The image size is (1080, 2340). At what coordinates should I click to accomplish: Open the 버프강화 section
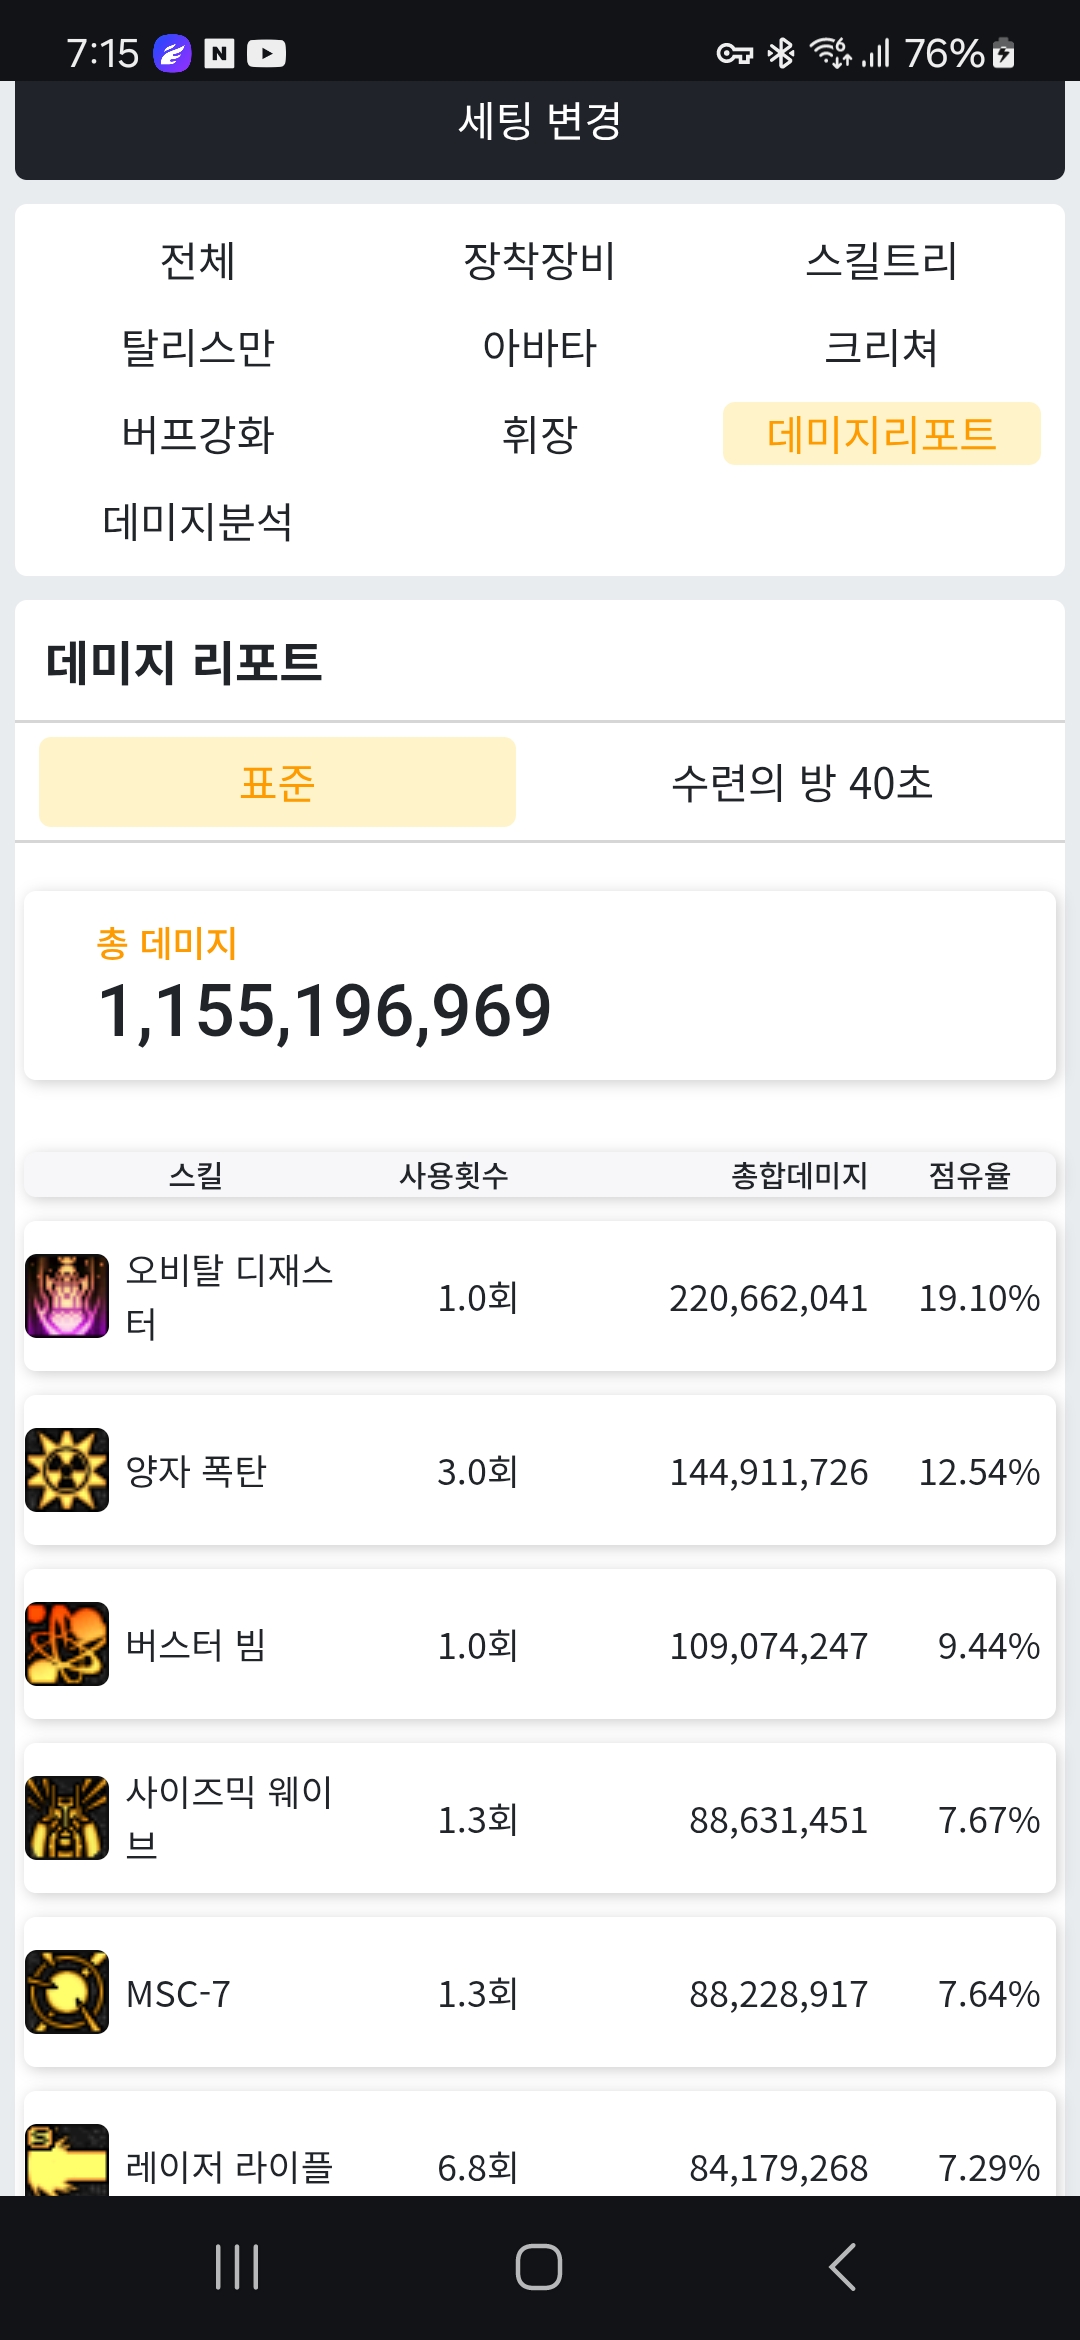(198, 435)
